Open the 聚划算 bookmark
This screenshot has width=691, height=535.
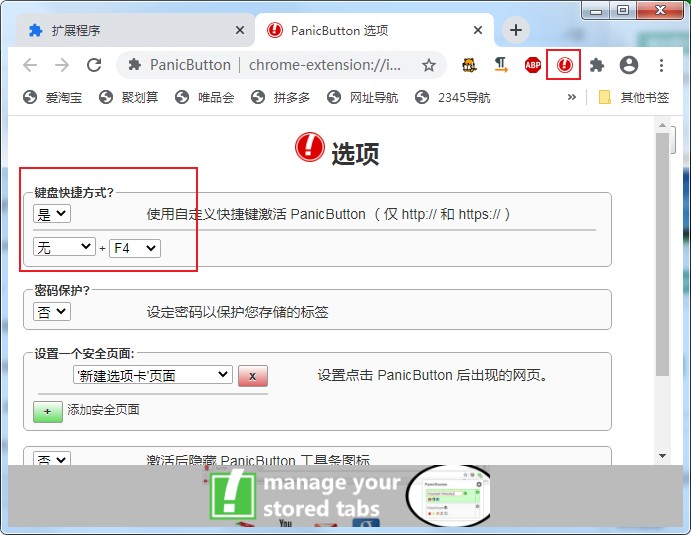128,97
